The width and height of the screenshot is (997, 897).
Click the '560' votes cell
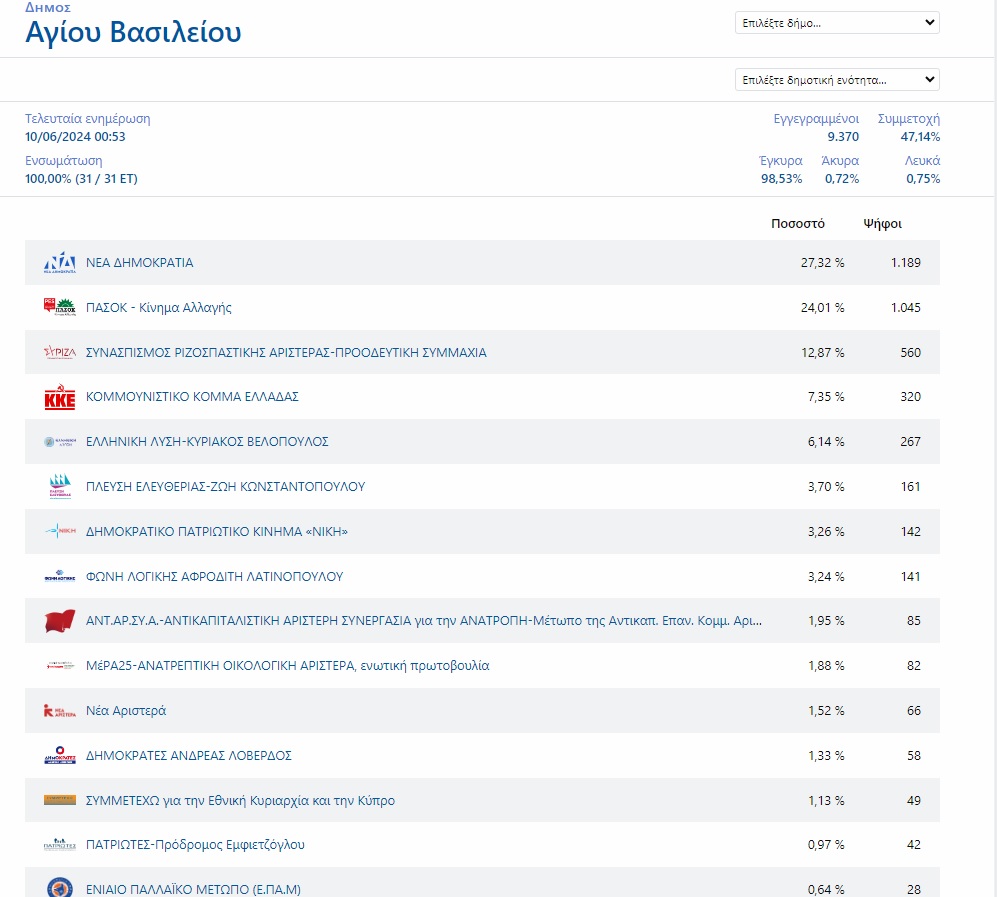911,352
